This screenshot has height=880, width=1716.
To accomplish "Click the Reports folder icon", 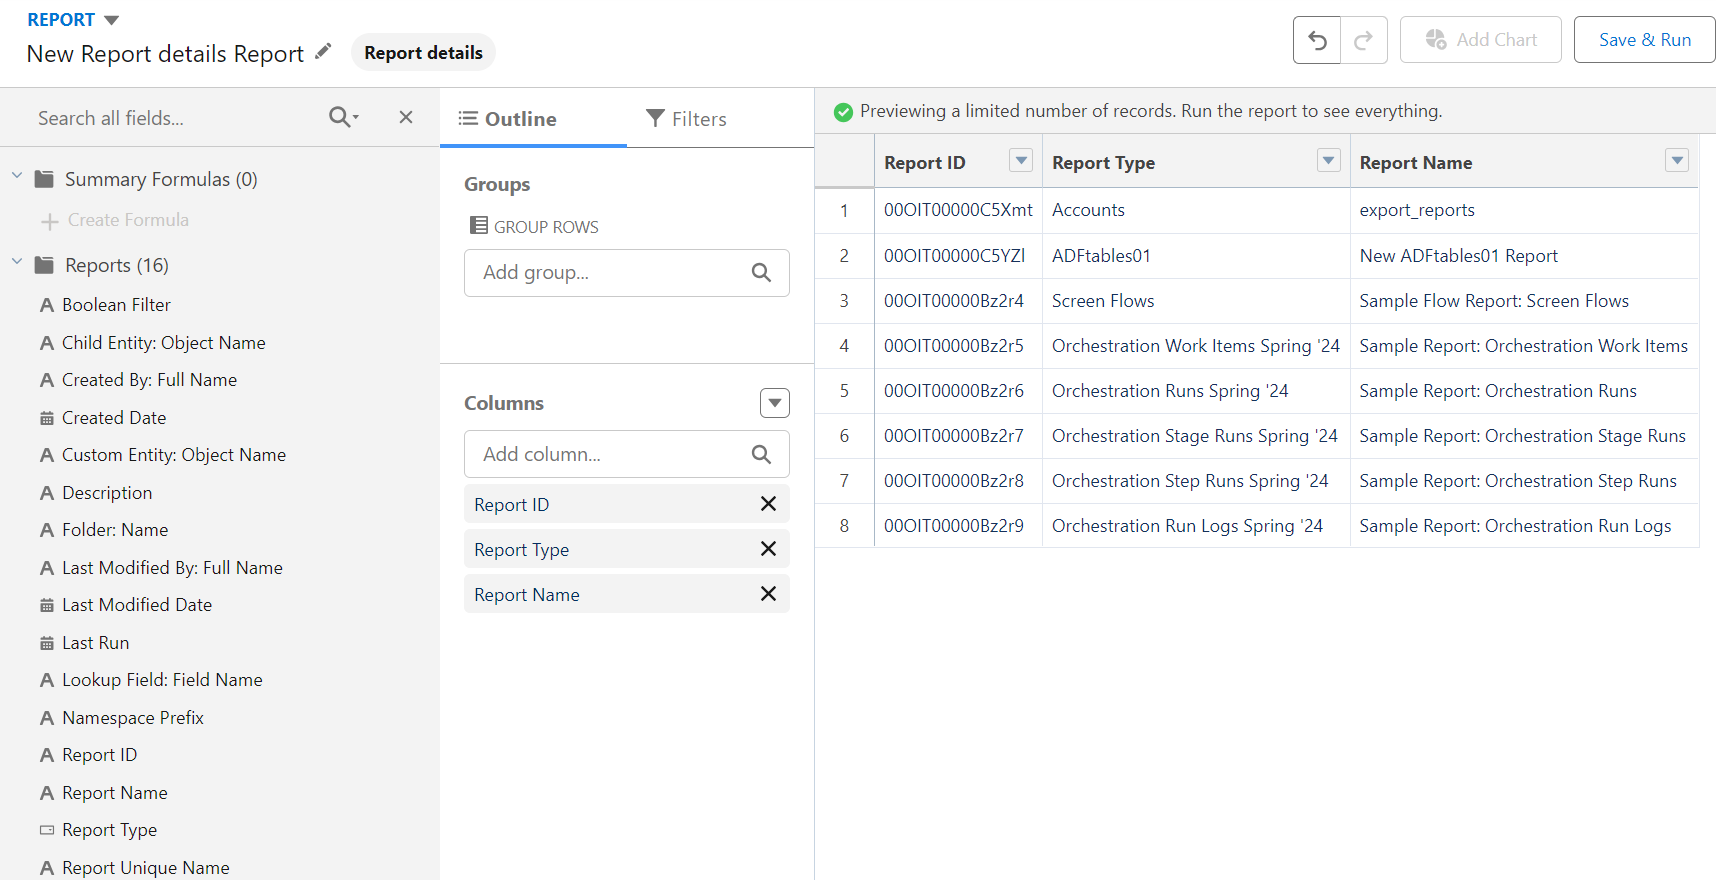I will click(x=44, y=265).
